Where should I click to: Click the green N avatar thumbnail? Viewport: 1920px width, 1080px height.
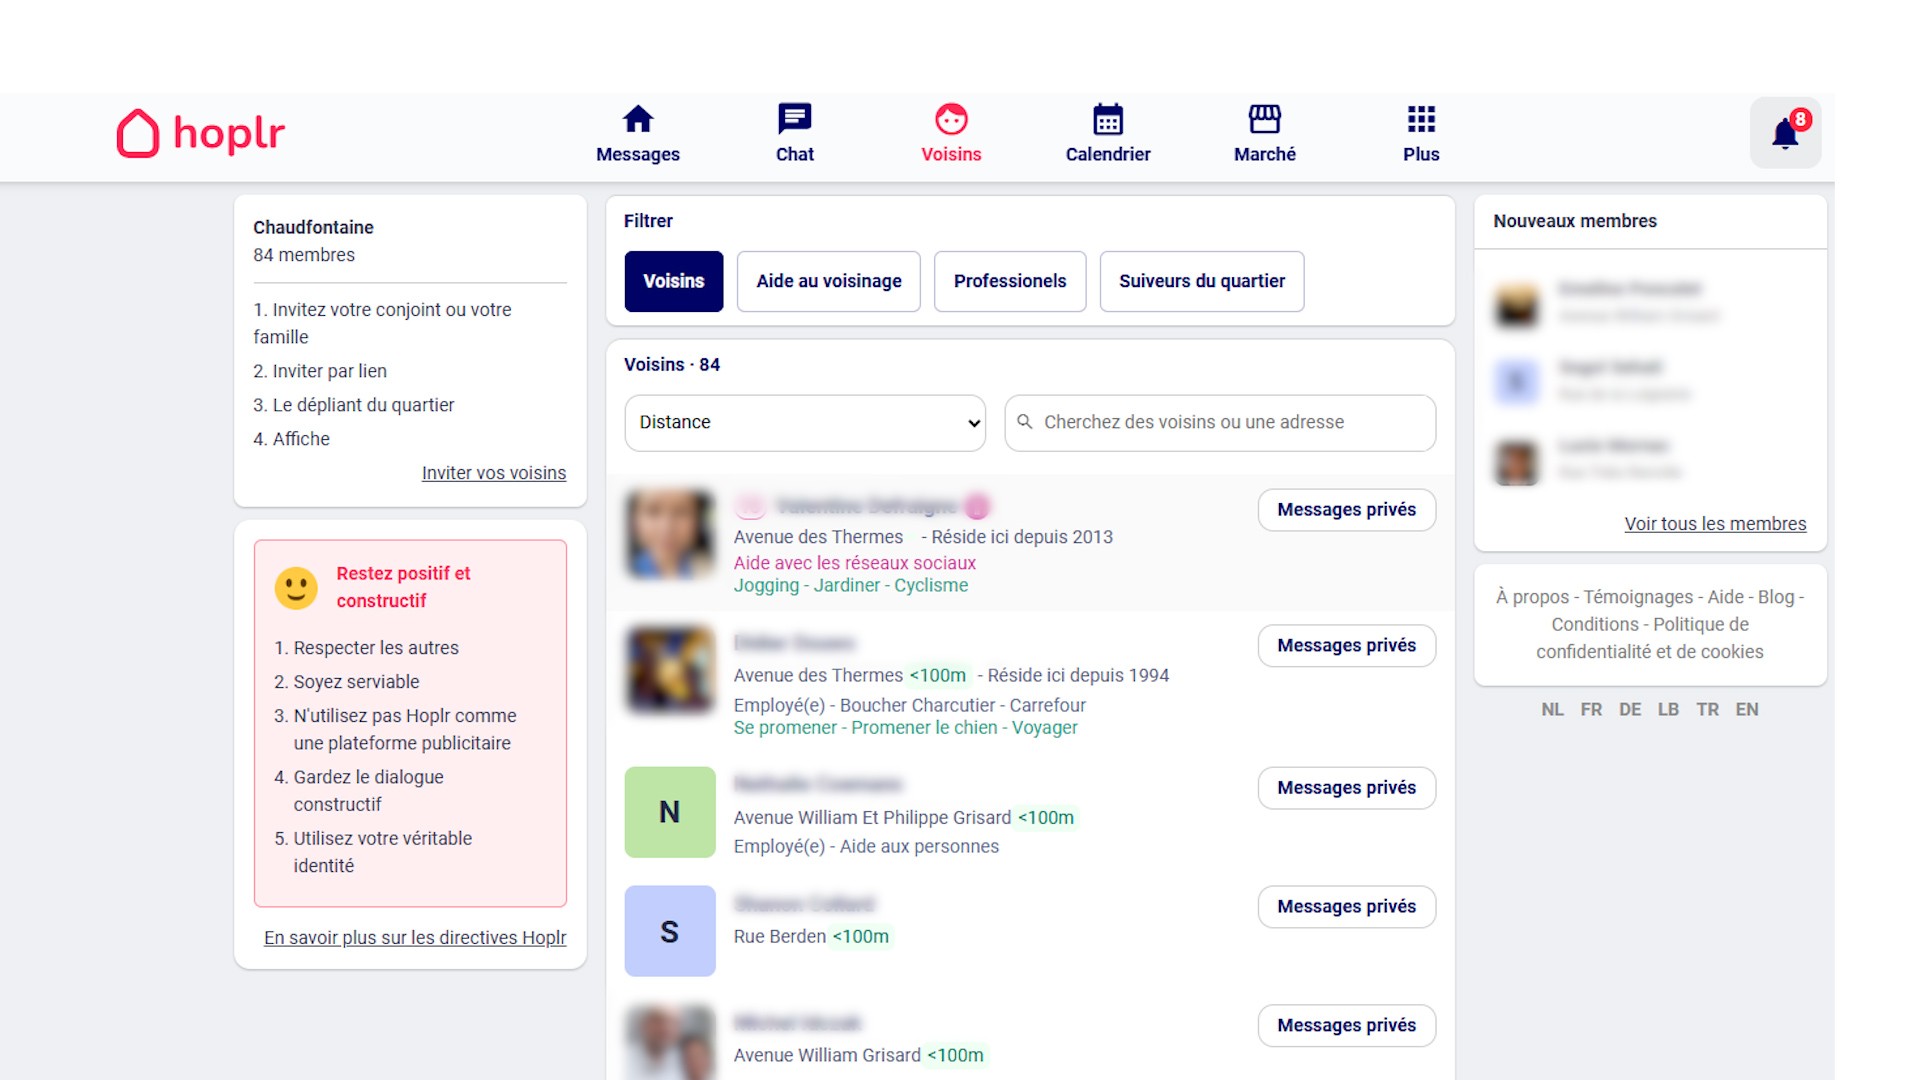click(x=669, y=812)
